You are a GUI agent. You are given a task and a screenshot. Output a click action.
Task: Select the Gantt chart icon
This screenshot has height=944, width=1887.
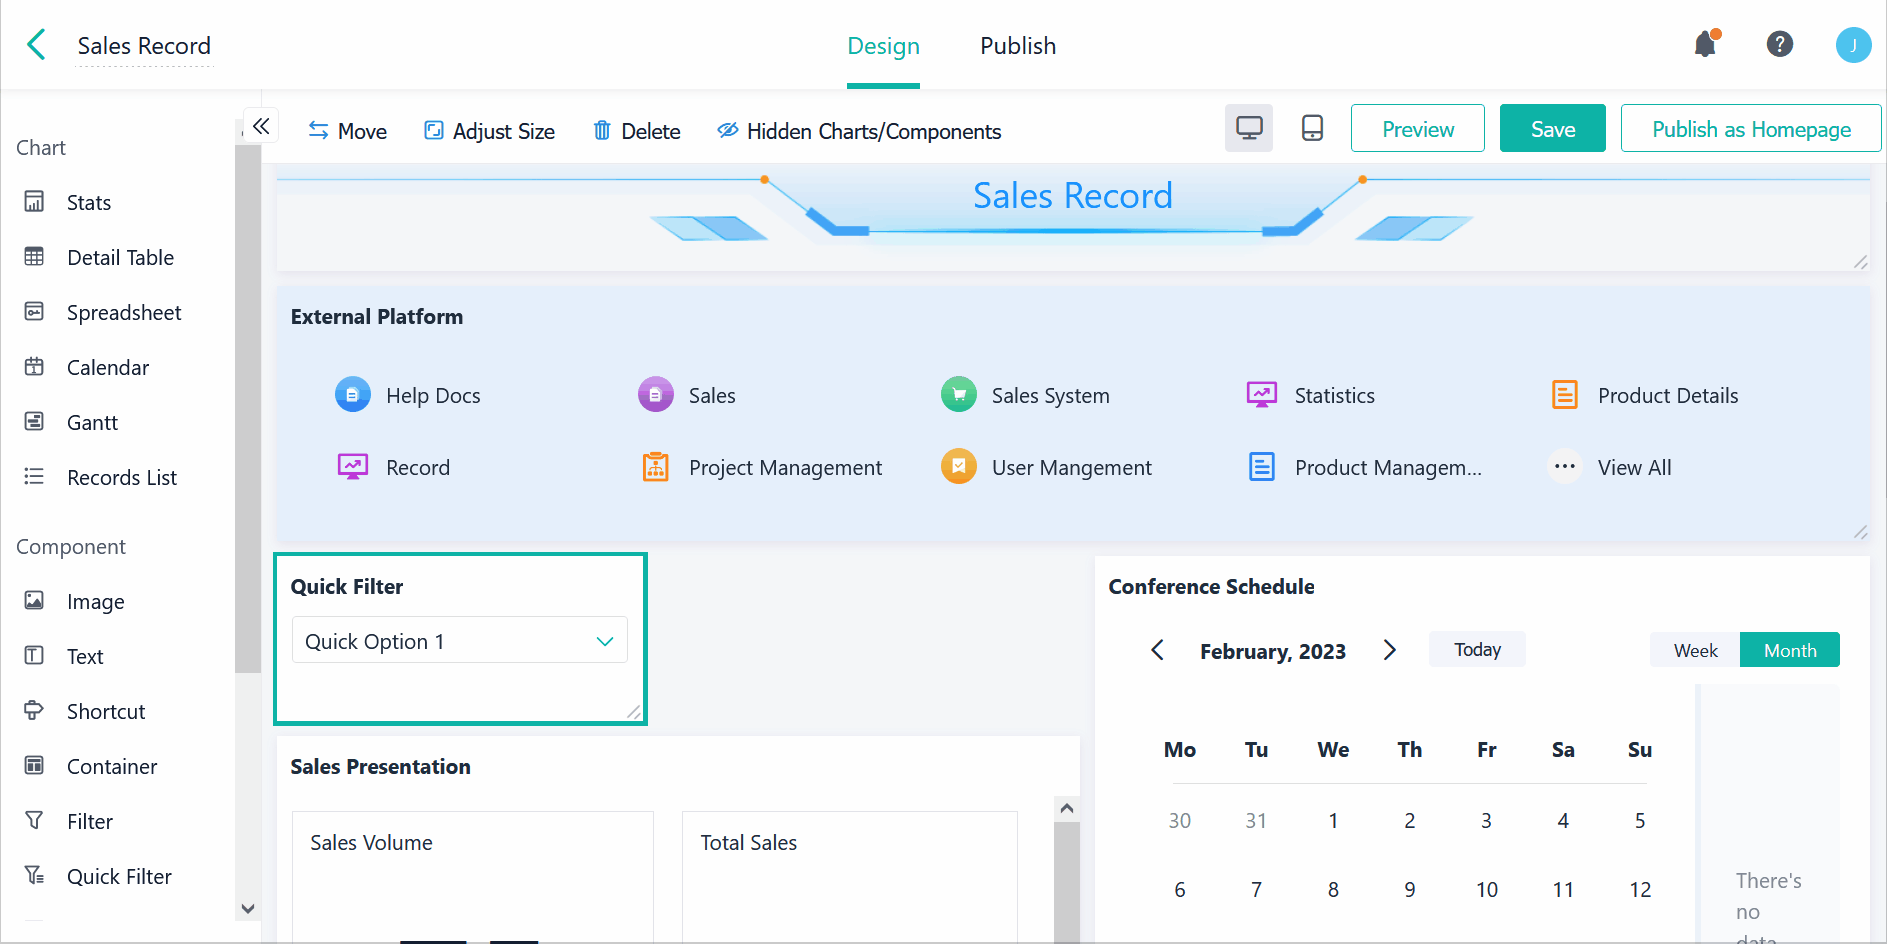click(x=34, y=422)
